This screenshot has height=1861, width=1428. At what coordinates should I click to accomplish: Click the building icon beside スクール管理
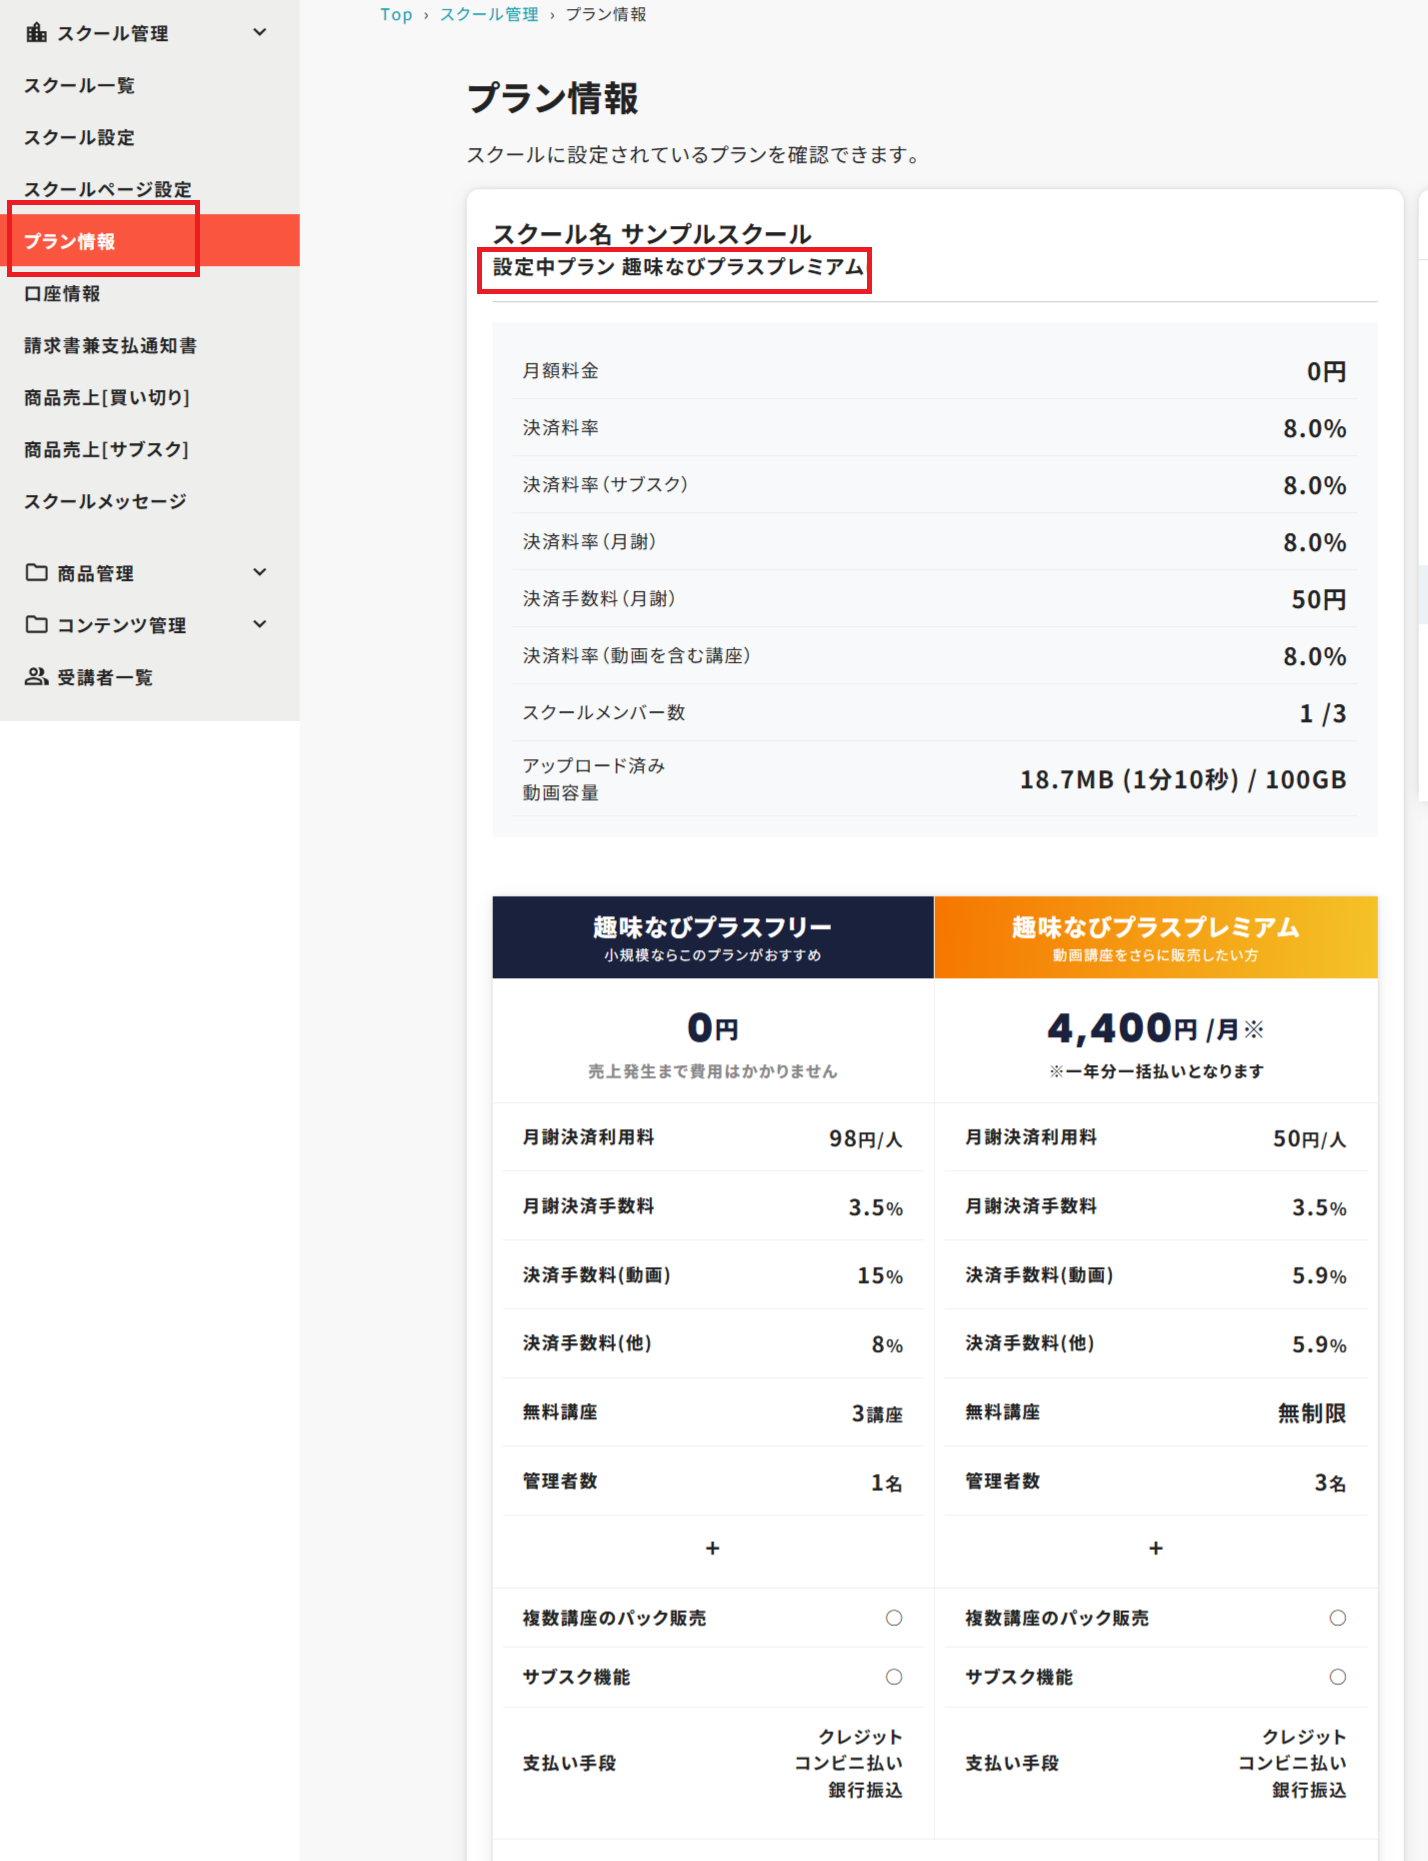(36, 33)
